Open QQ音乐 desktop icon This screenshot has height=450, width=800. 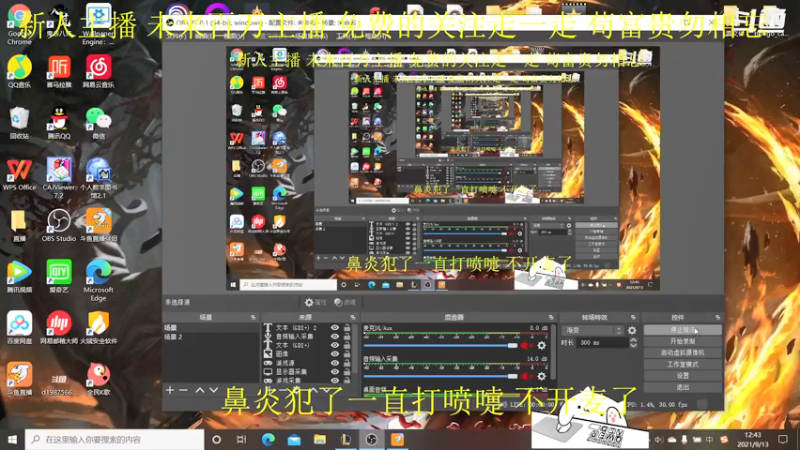[x=19, y=71]
